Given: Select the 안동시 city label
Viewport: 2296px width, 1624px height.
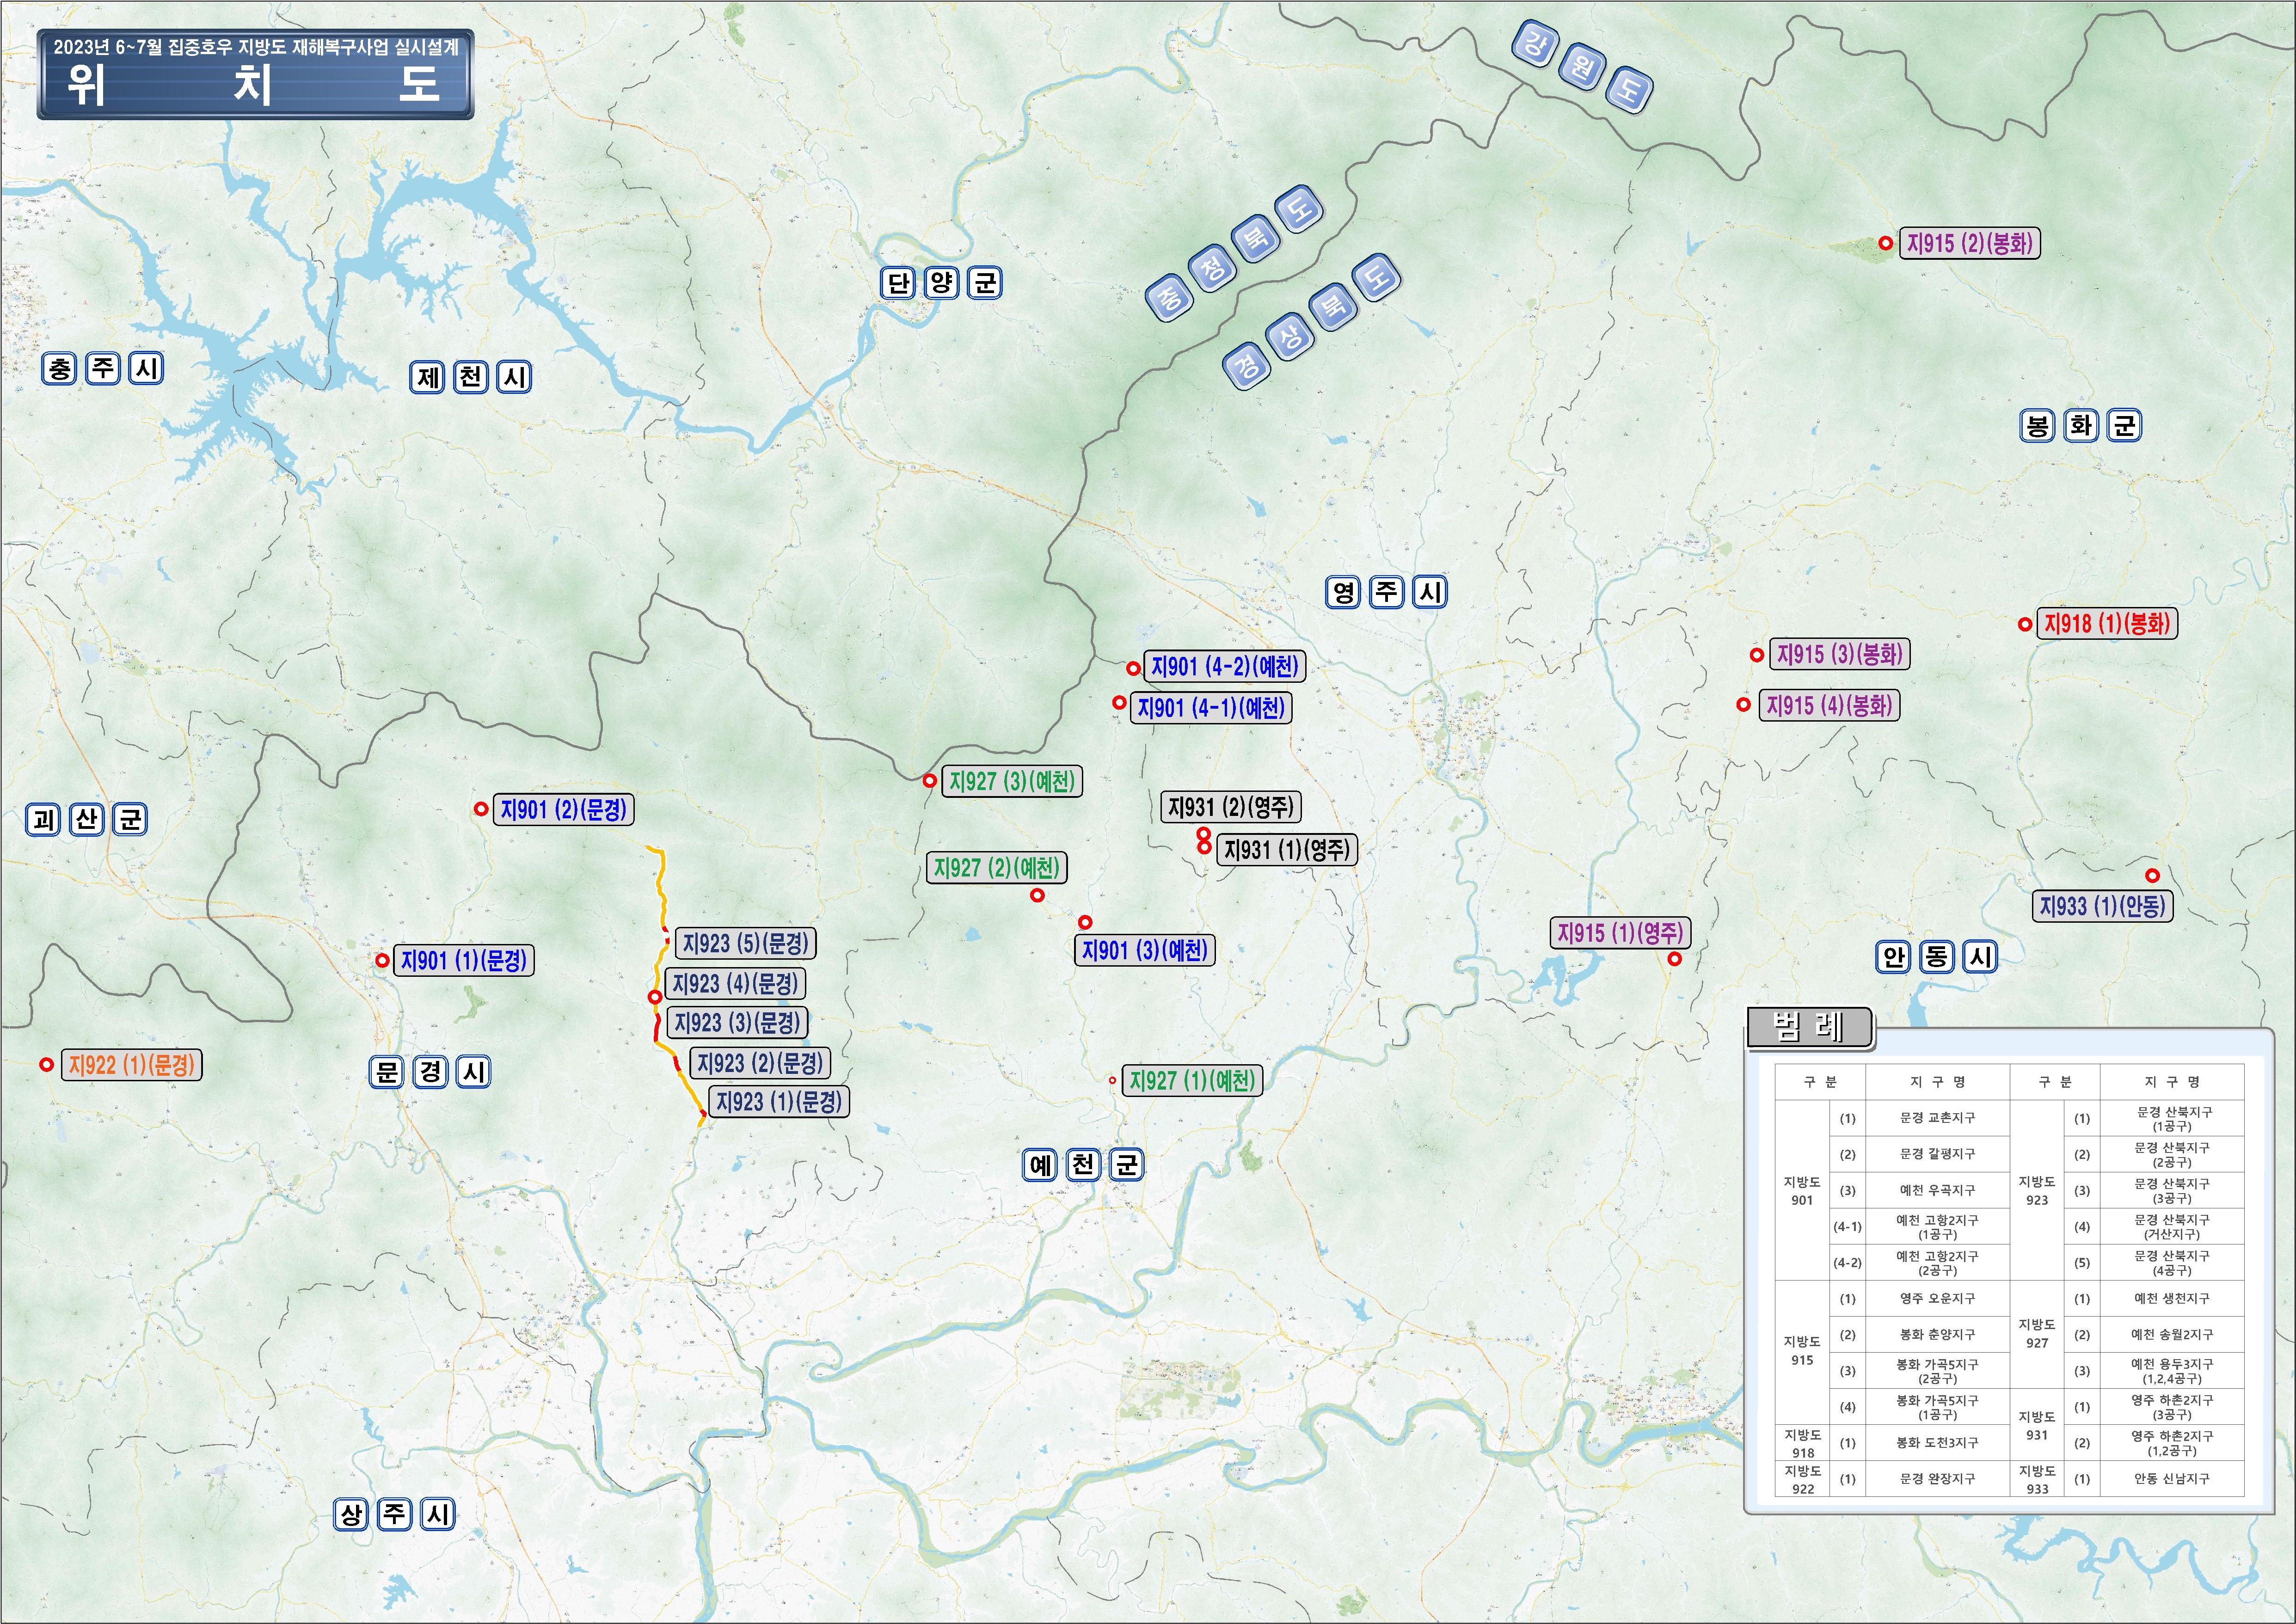Looking at the screenshot, I should coord(1937,957).
